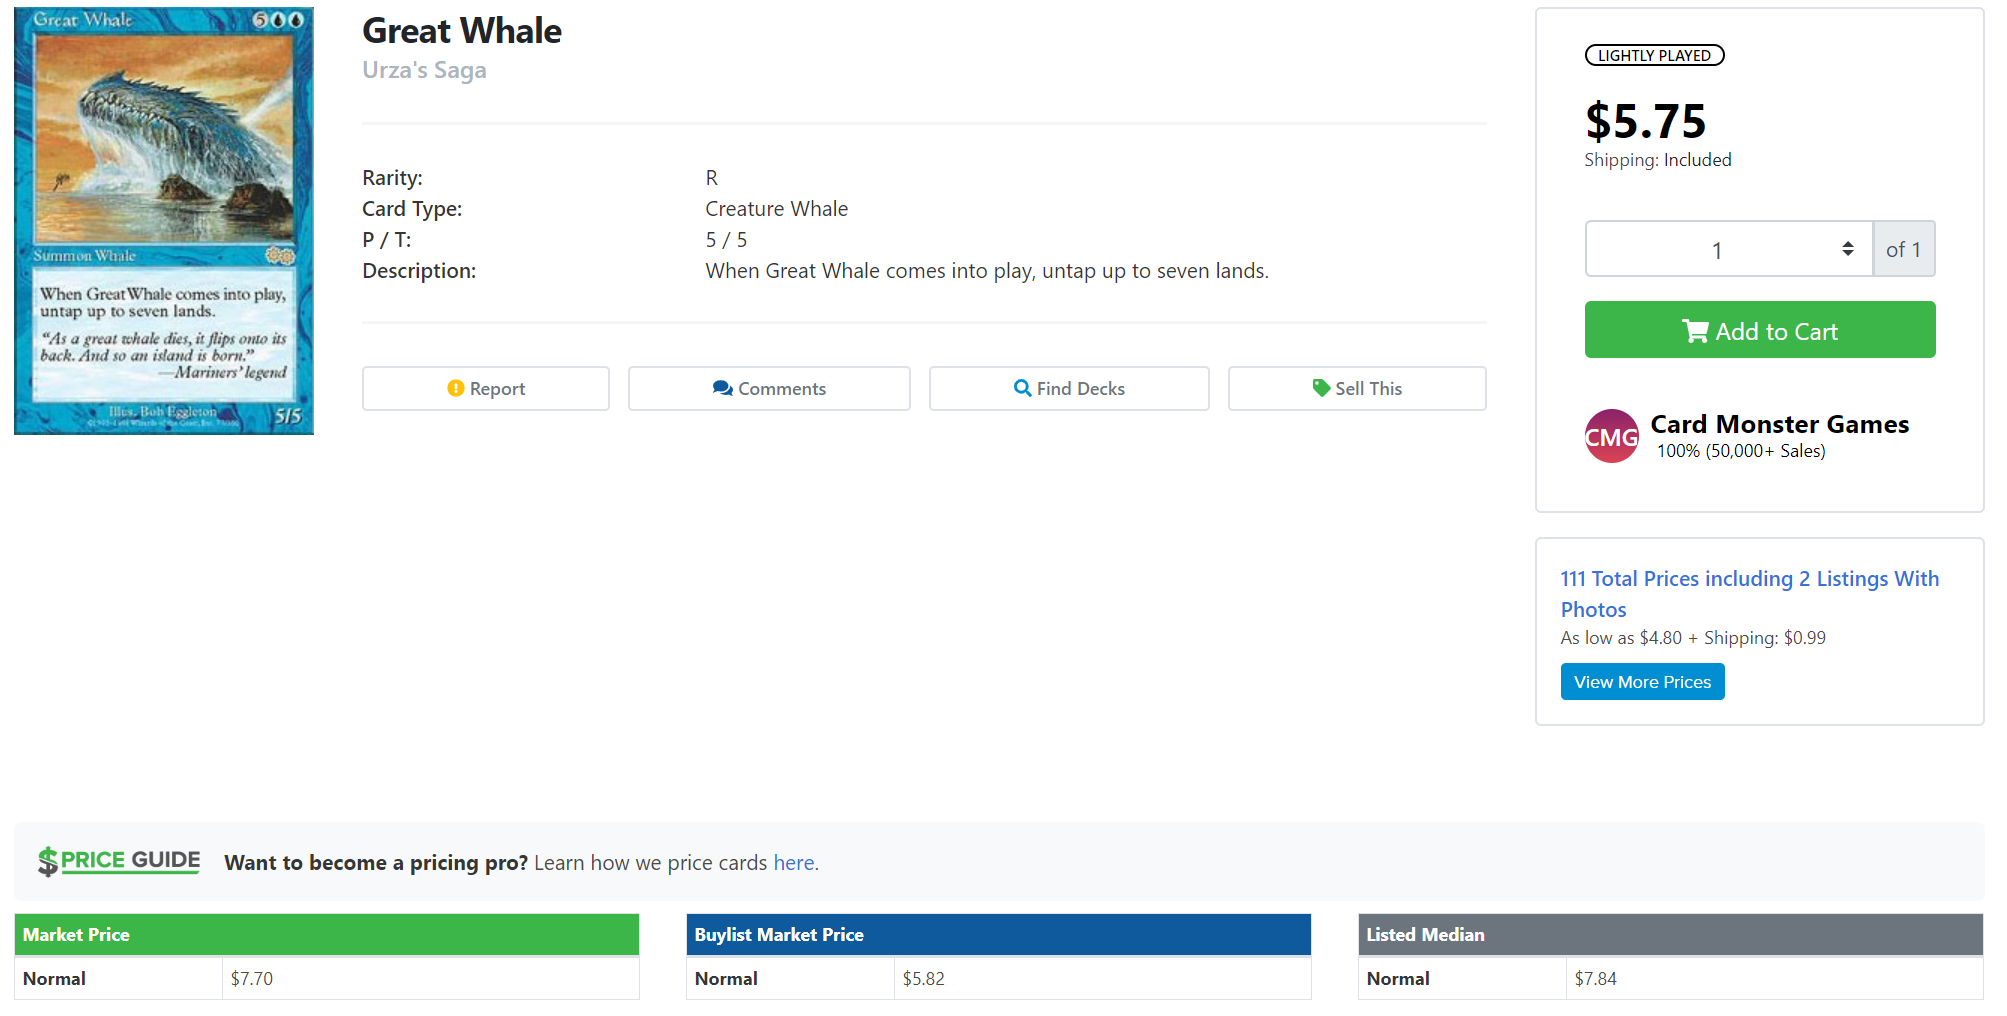Open the Card Monster Games seller page

click(1779, 424)
